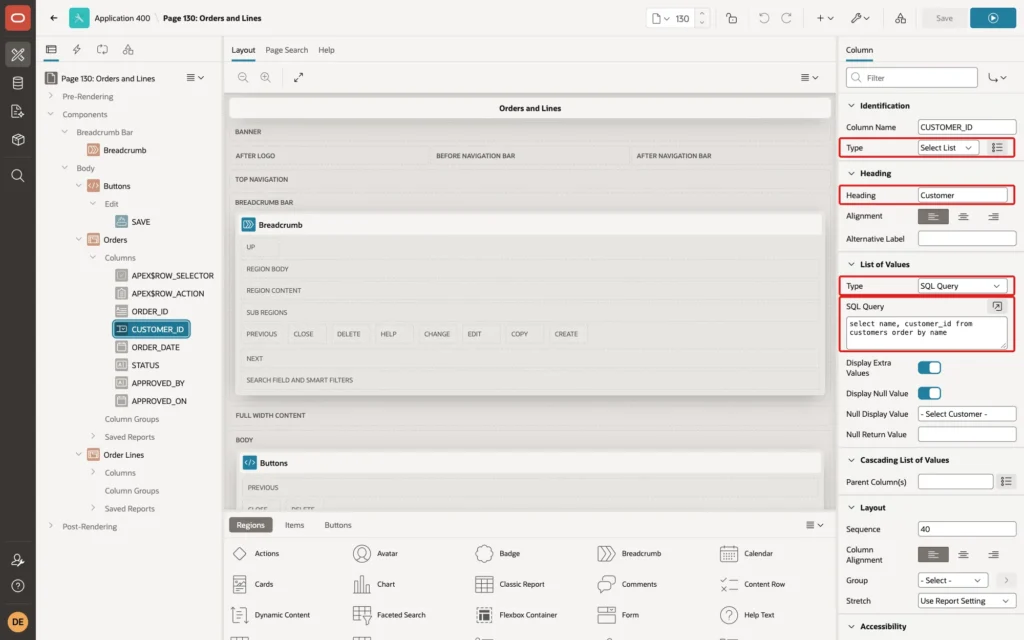Toggle Display Null Value switch
The height and width of the screenshot is (640, 1024).
coord(929,393)
